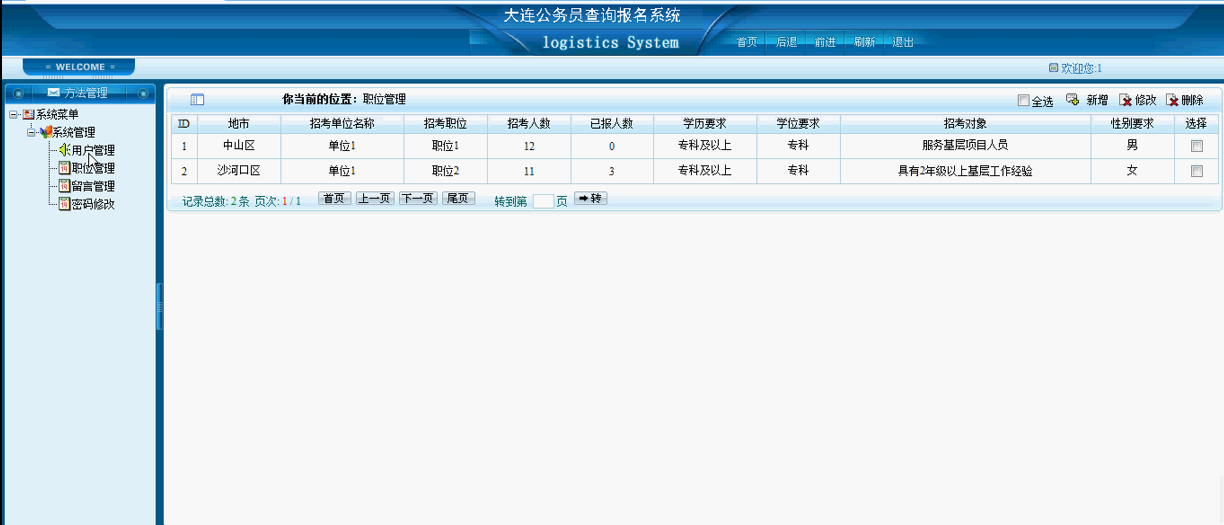Click the 招考单位名称 column header
1224x525 pixels.
click(342, 124)
